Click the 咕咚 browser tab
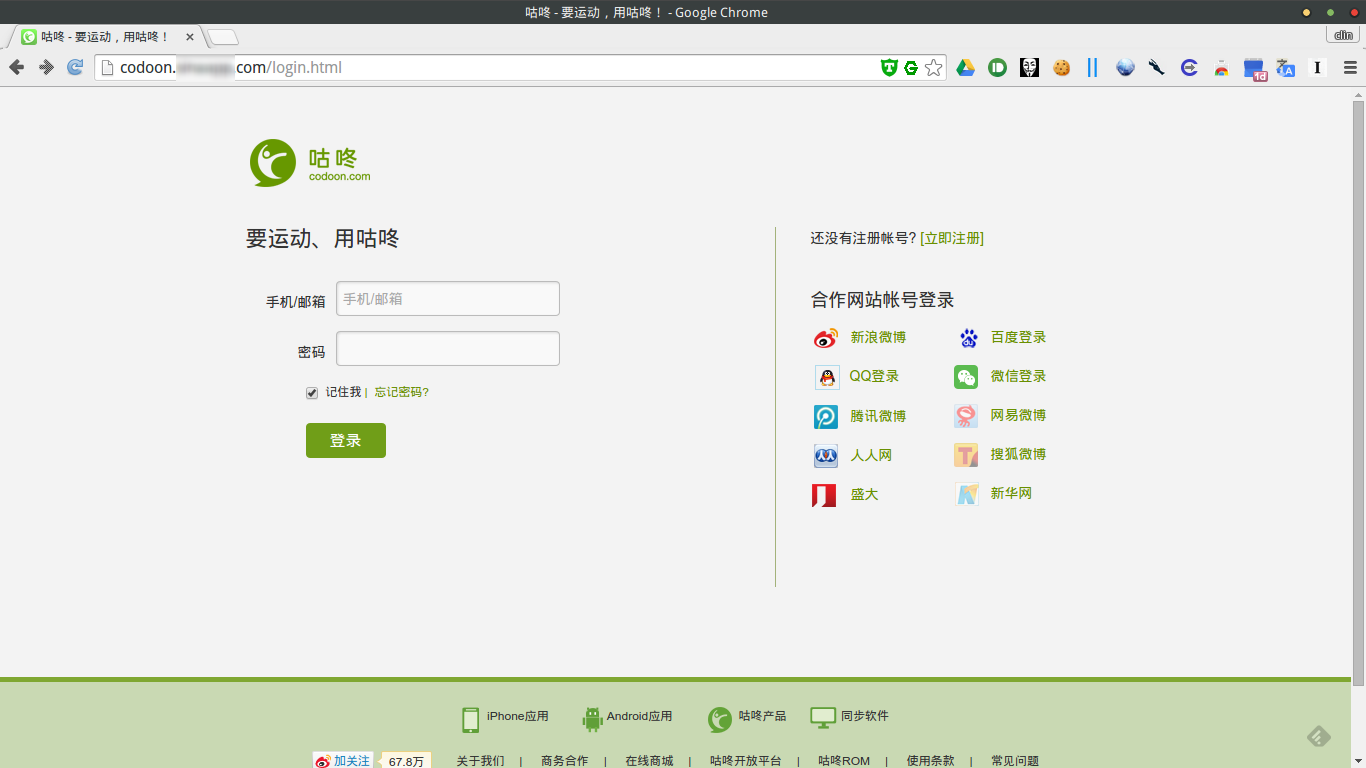The width and height of the screenshot is (1366, 768). [x=105, y=37]
